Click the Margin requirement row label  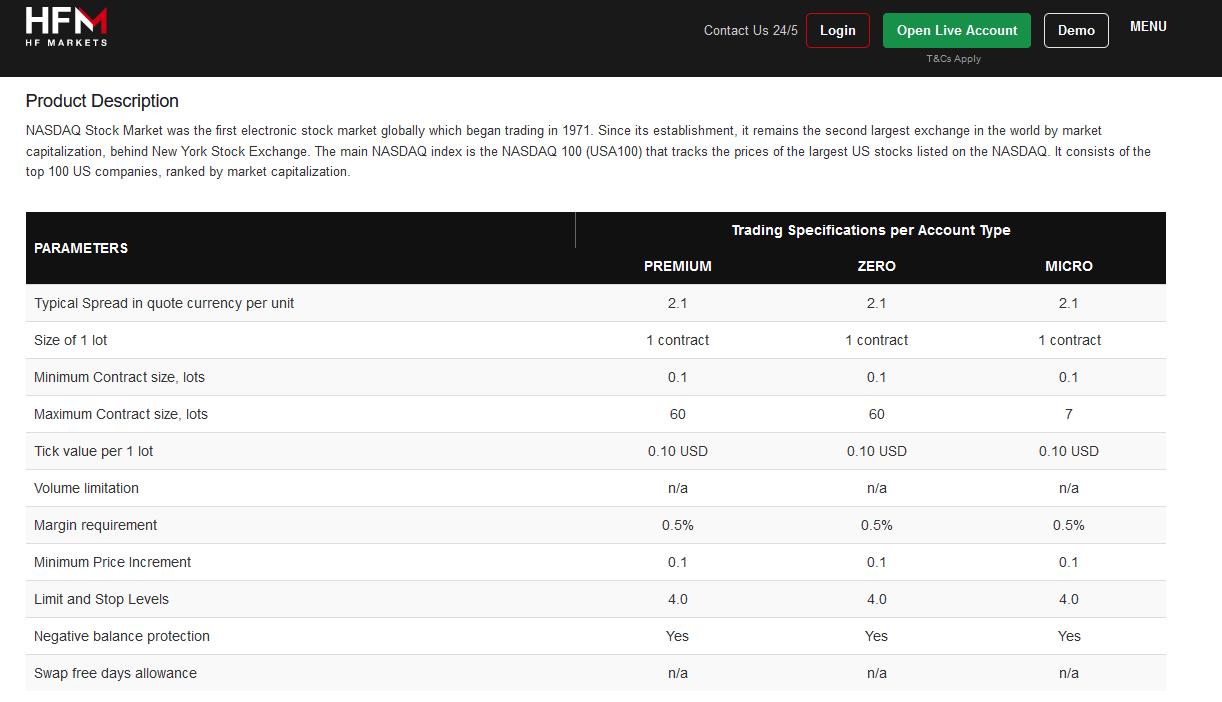pyautogui.click(x=95, y=525)
